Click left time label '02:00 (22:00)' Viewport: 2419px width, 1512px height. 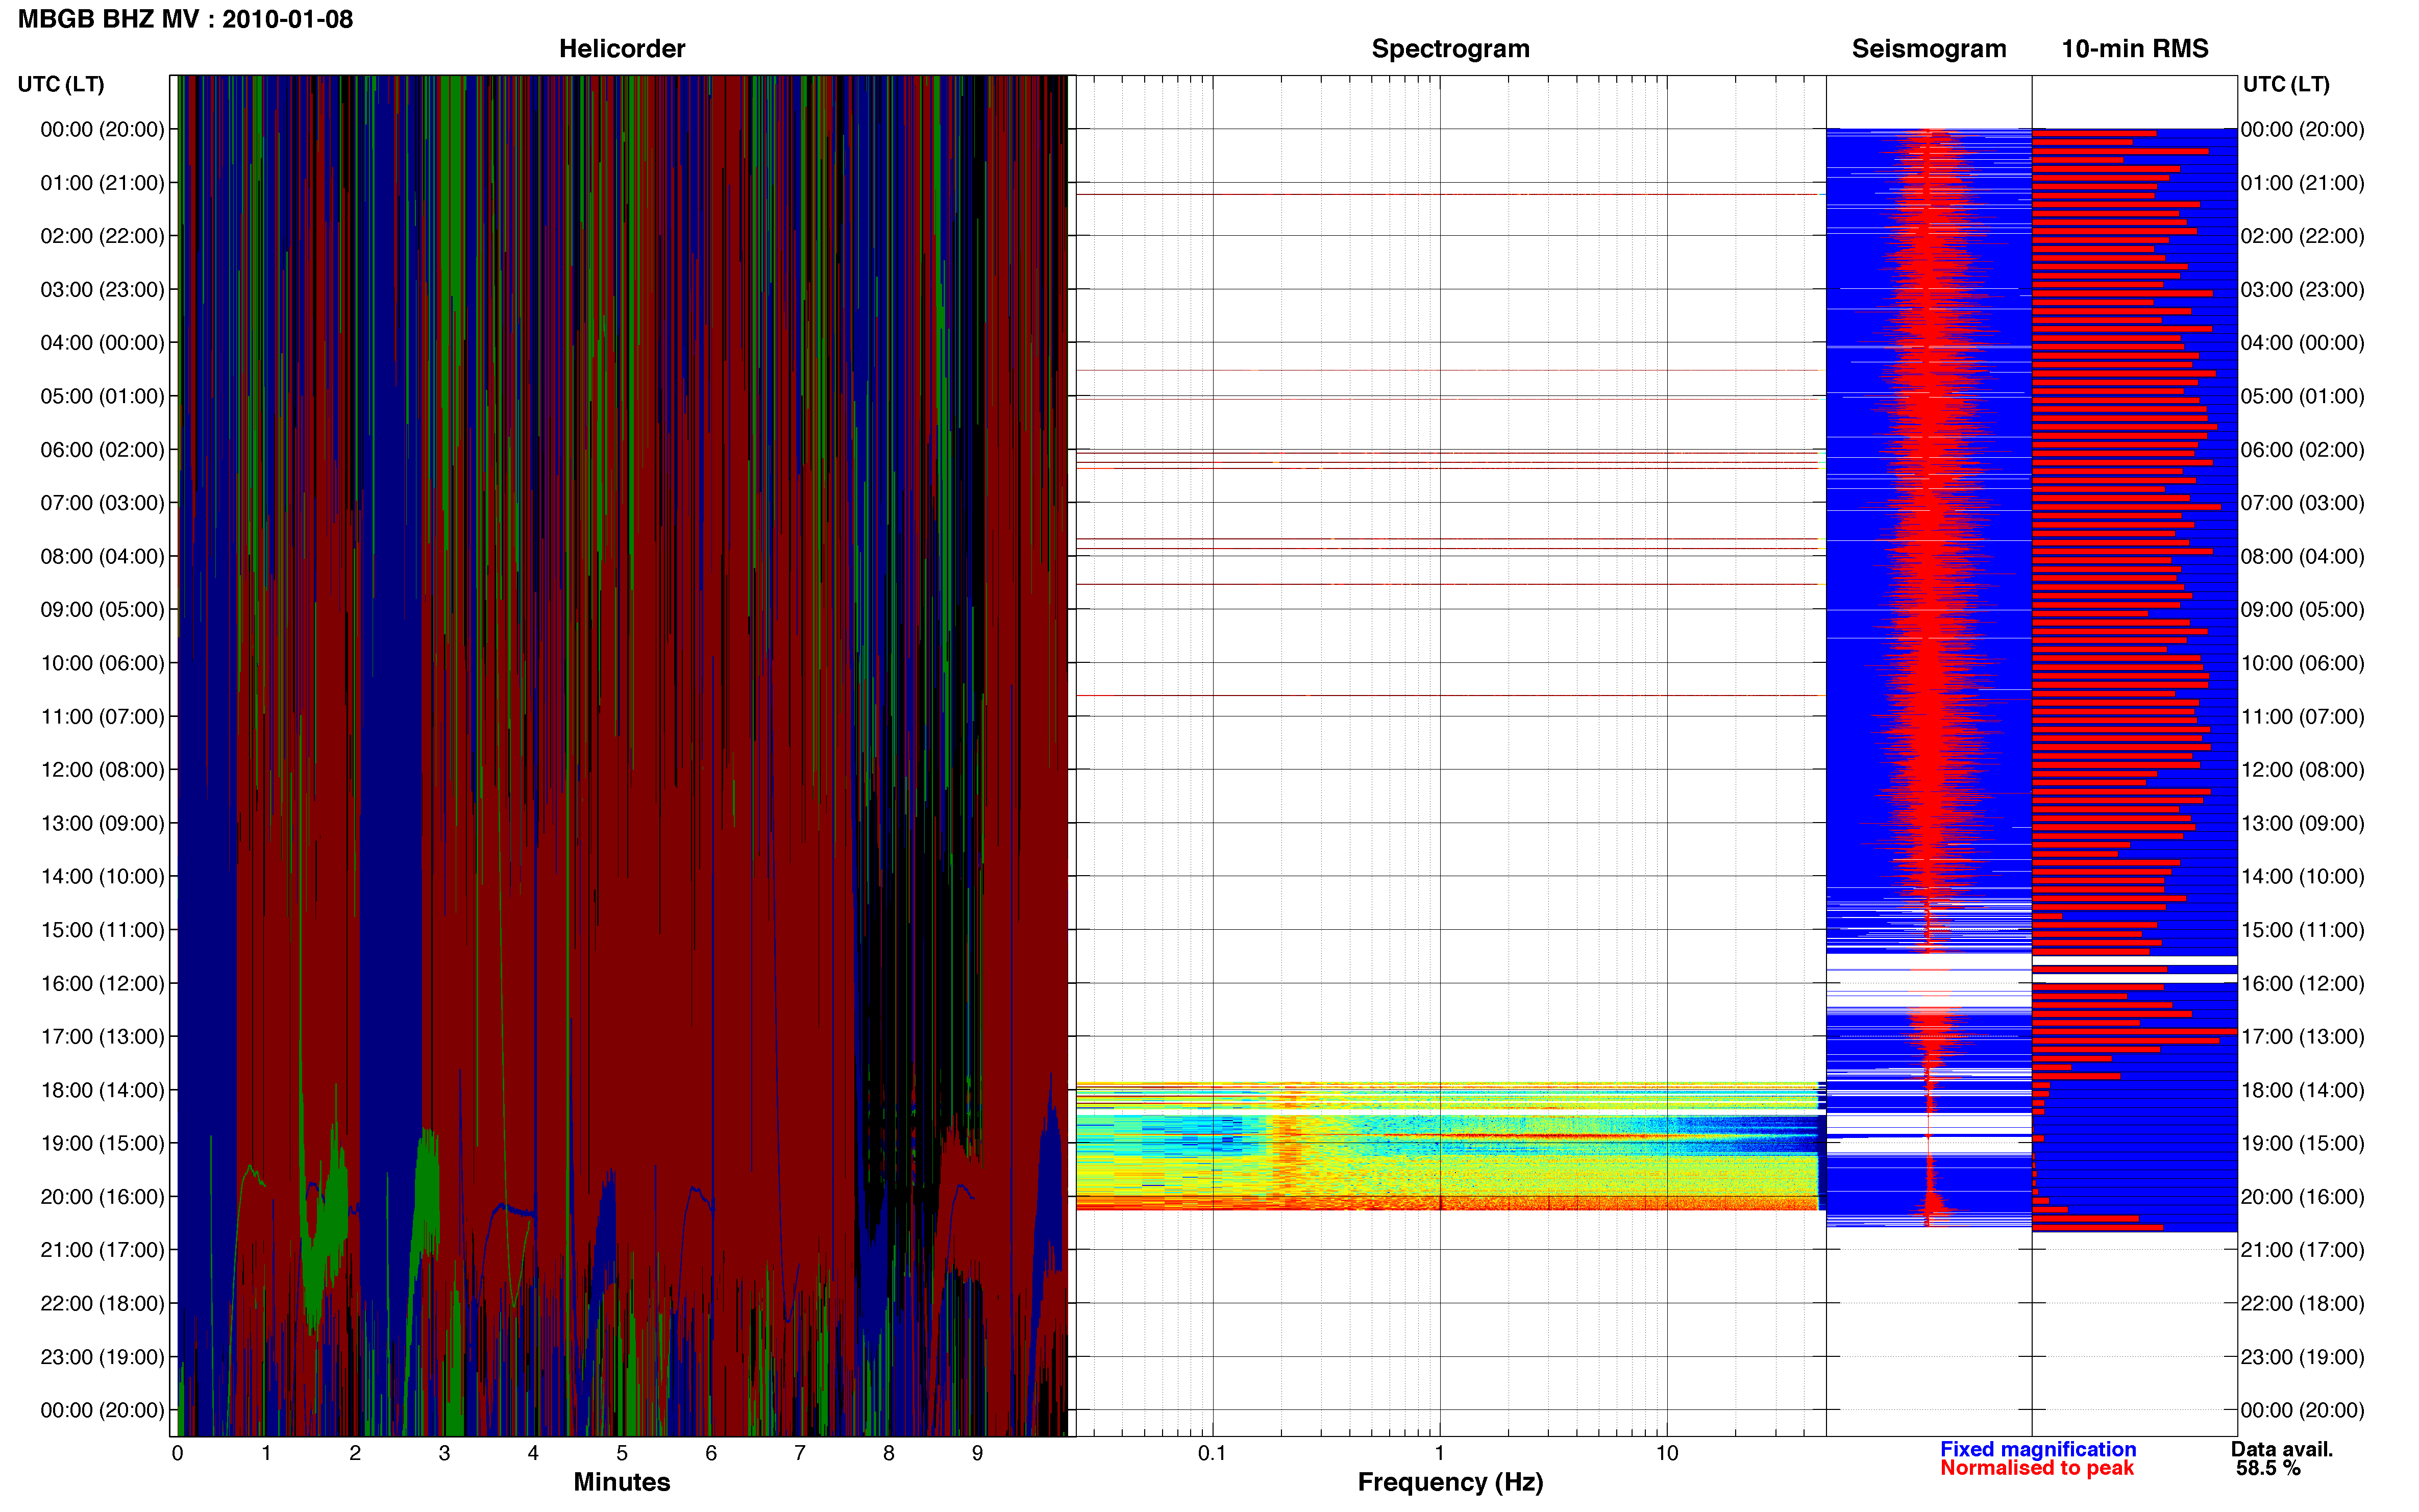point(102,236)
